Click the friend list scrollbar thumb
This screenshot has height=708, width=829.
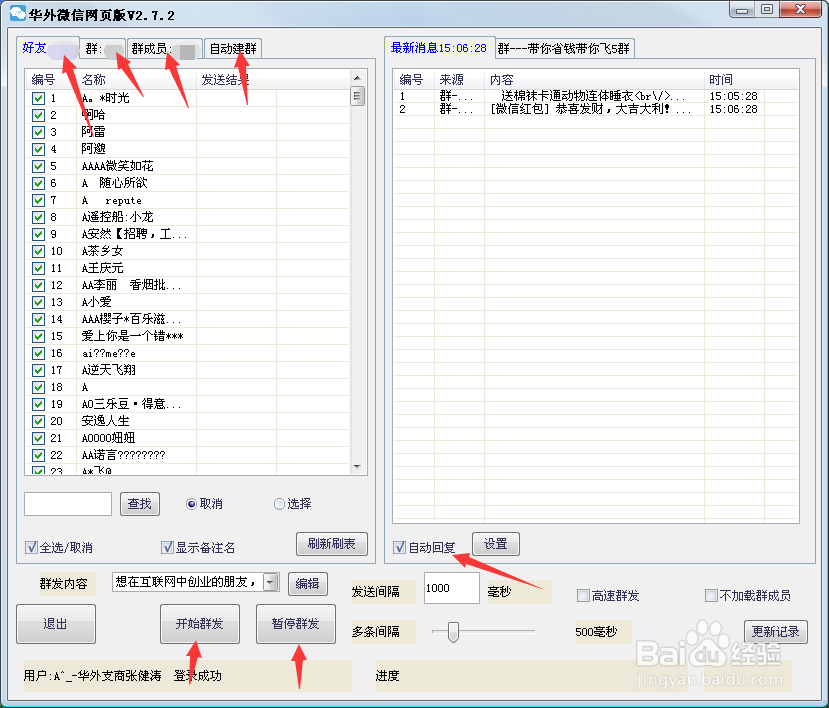click(357, 96)
